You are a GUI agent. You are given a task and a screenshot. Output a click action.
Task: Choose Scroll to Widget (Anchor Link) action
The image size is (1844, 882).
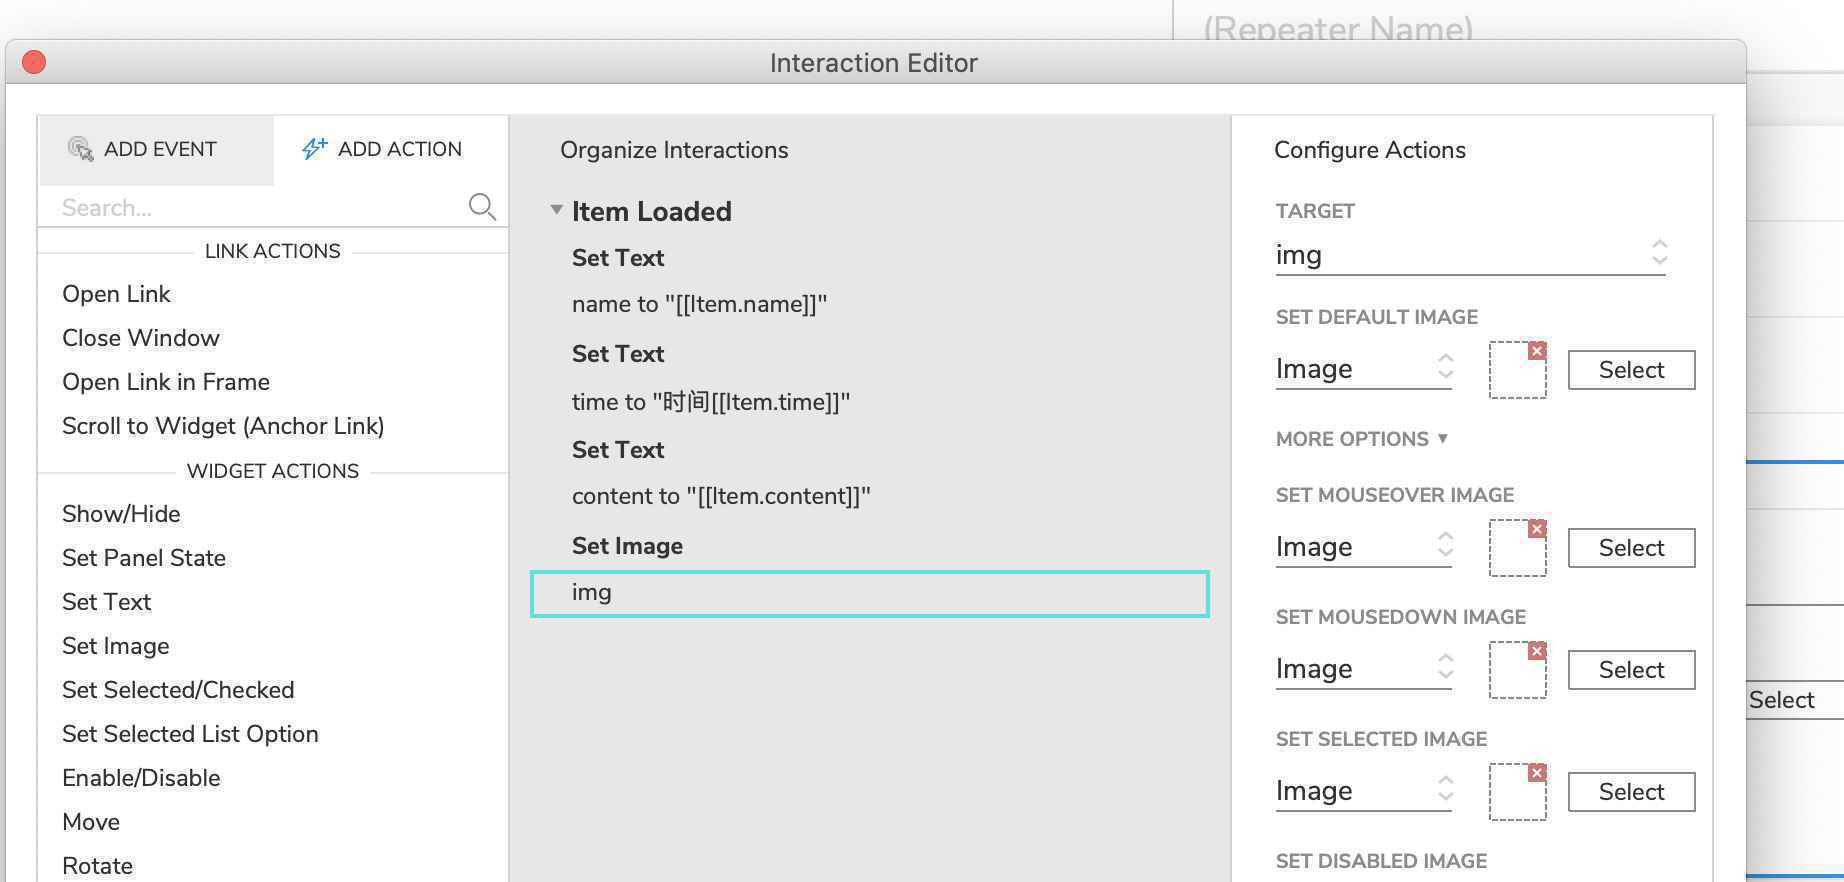[223, 426]
